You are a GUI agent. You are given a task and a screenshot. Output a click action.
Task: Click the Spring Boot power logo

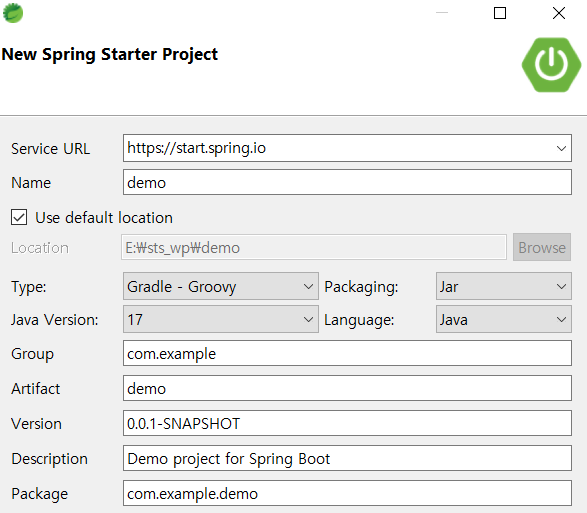pyautogui.click(x=551, y=65)
